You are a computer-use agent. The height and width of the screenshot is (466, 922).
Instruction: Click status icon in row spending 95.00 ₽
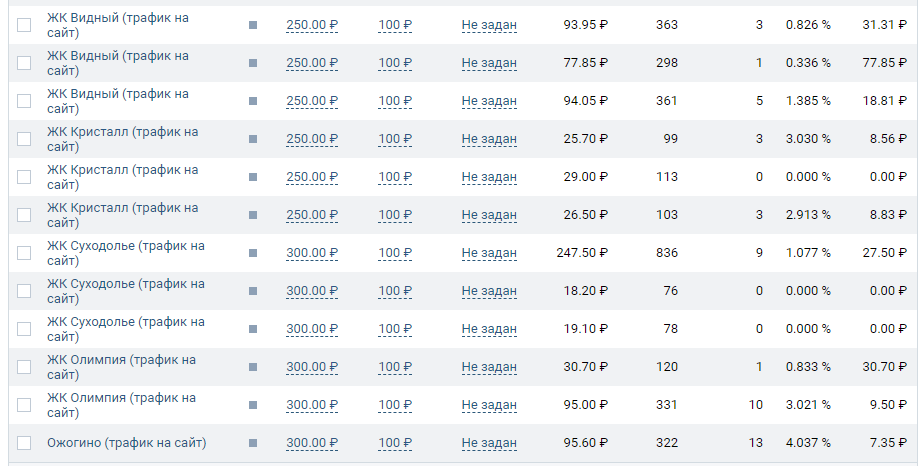click(253, 405)
